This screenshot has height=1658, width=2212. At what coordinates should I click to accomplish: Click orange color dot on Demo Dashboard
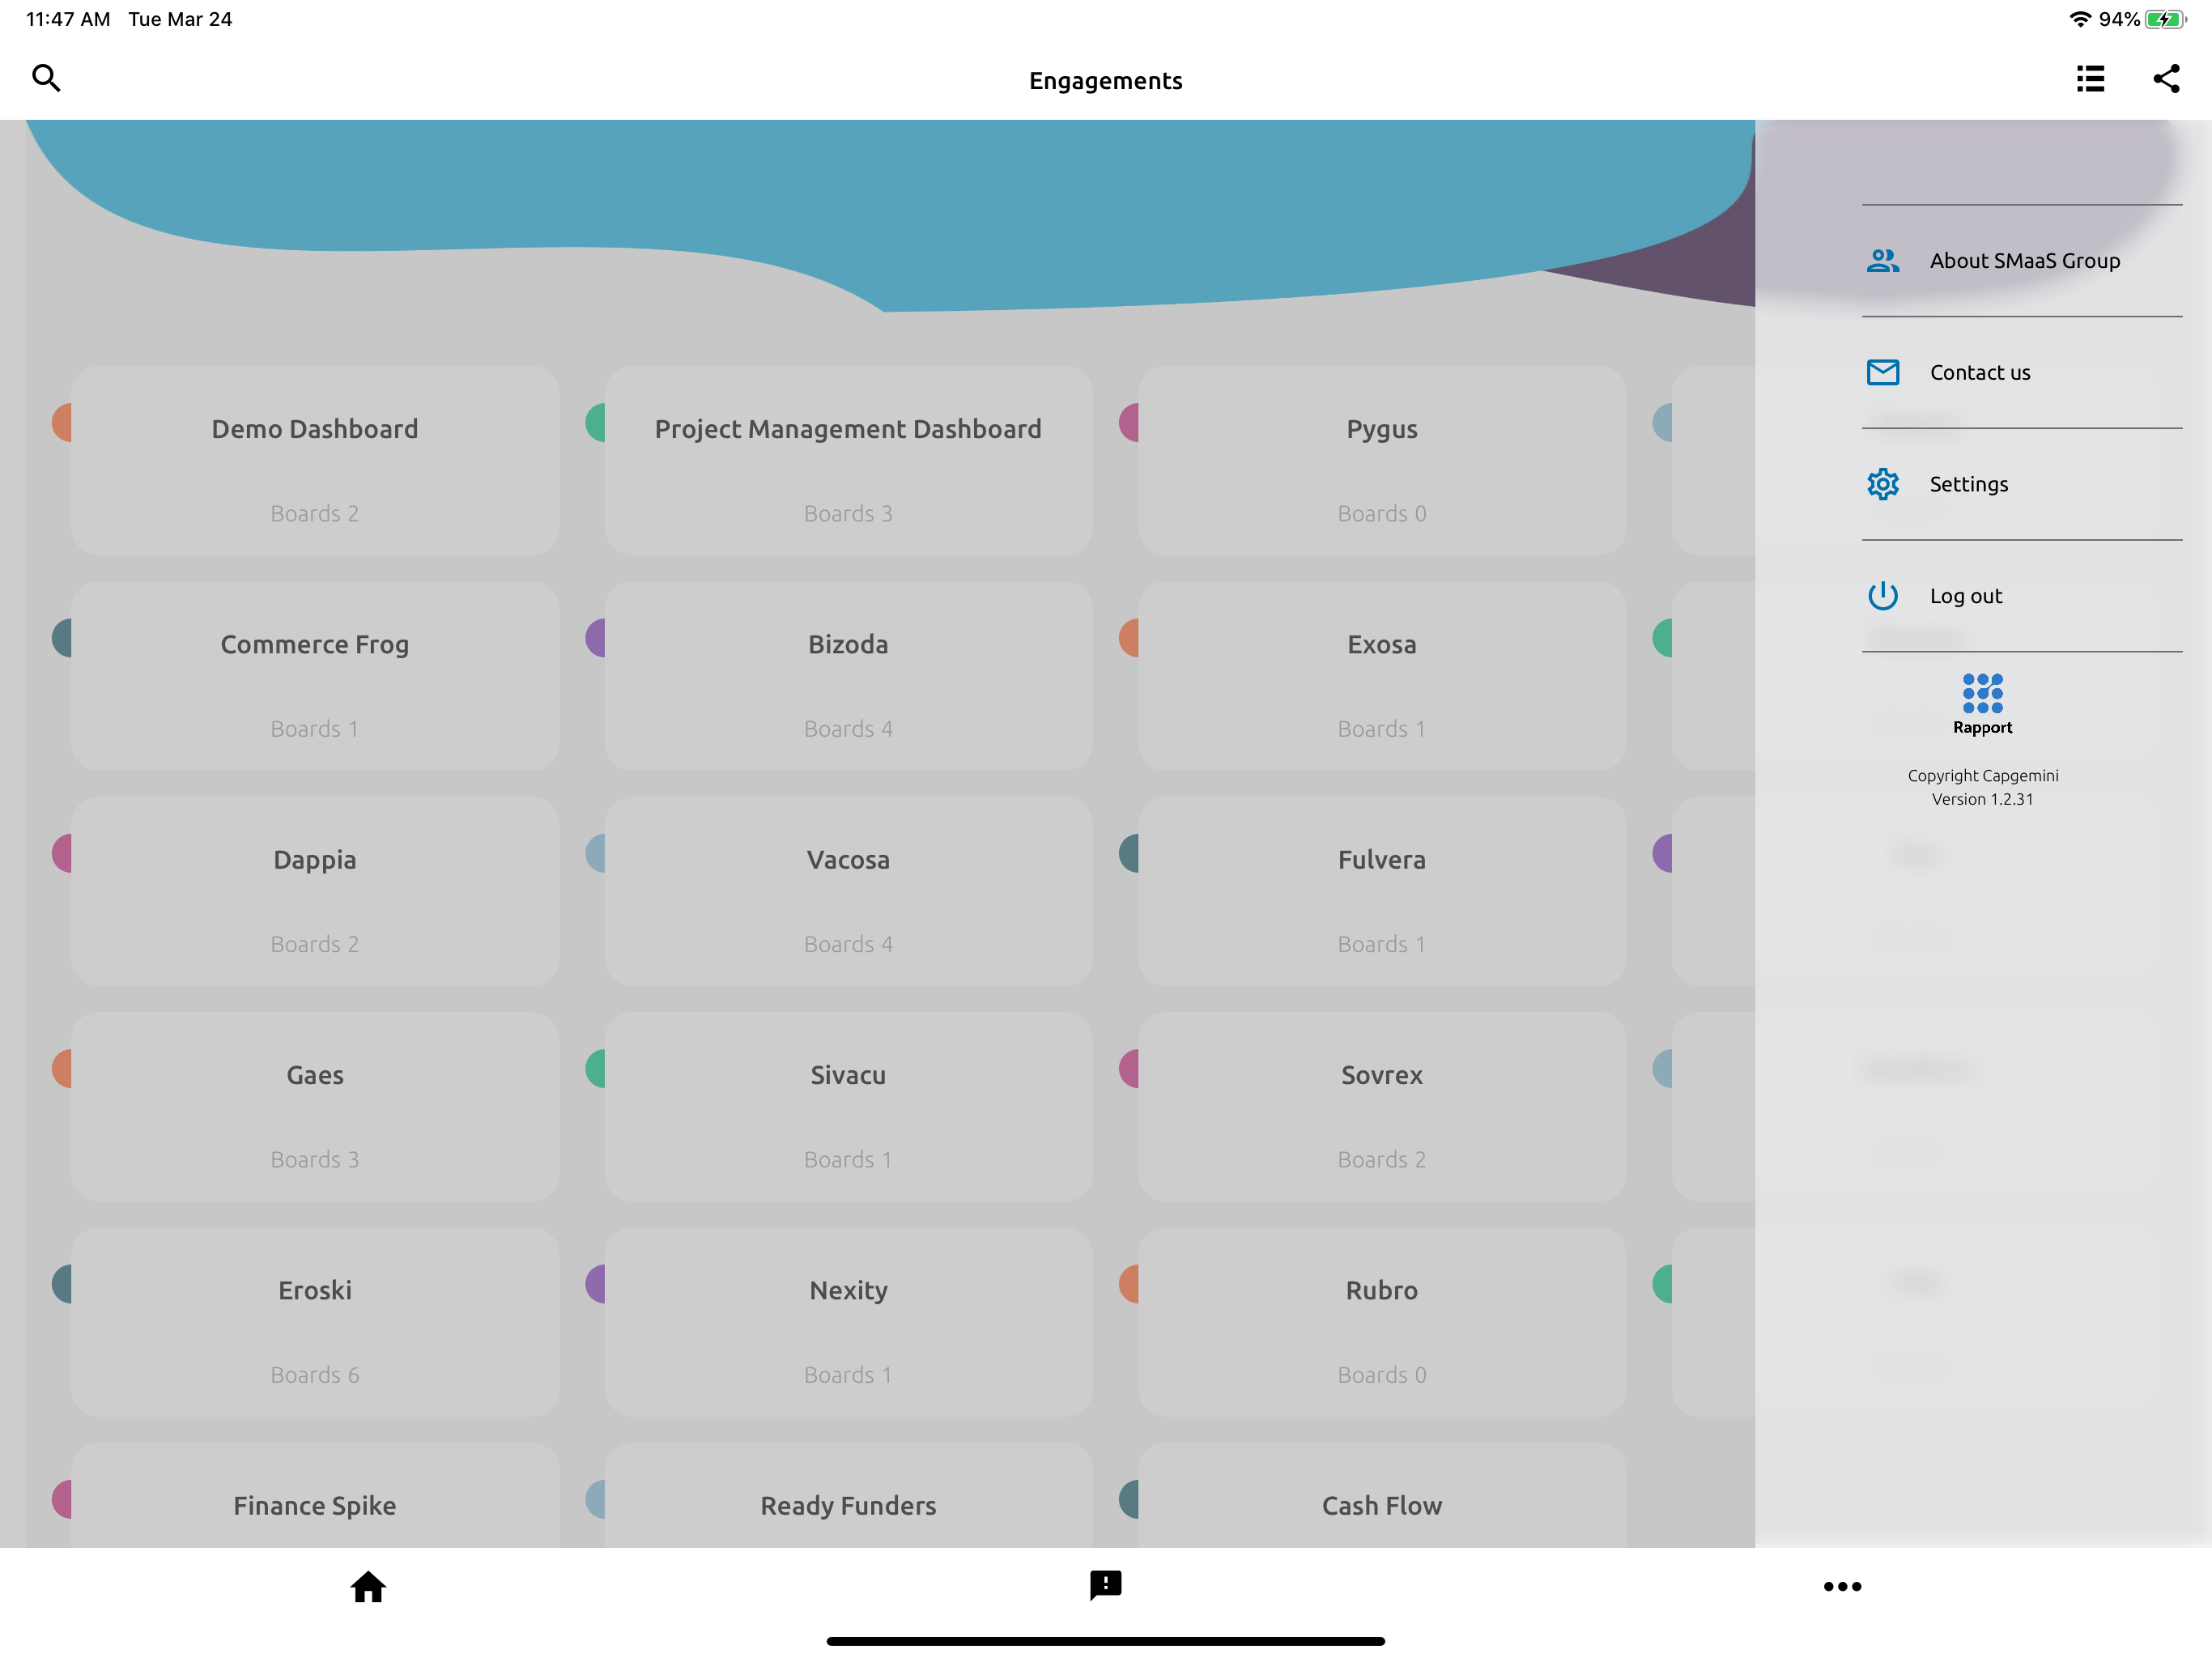coord(62,423)
